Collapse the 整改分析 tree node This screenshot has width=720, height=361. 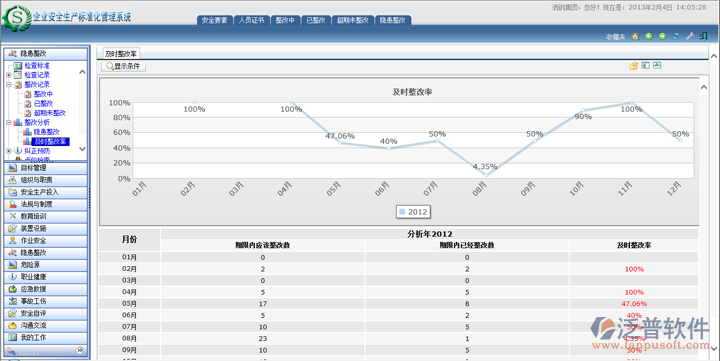(9, 123)
